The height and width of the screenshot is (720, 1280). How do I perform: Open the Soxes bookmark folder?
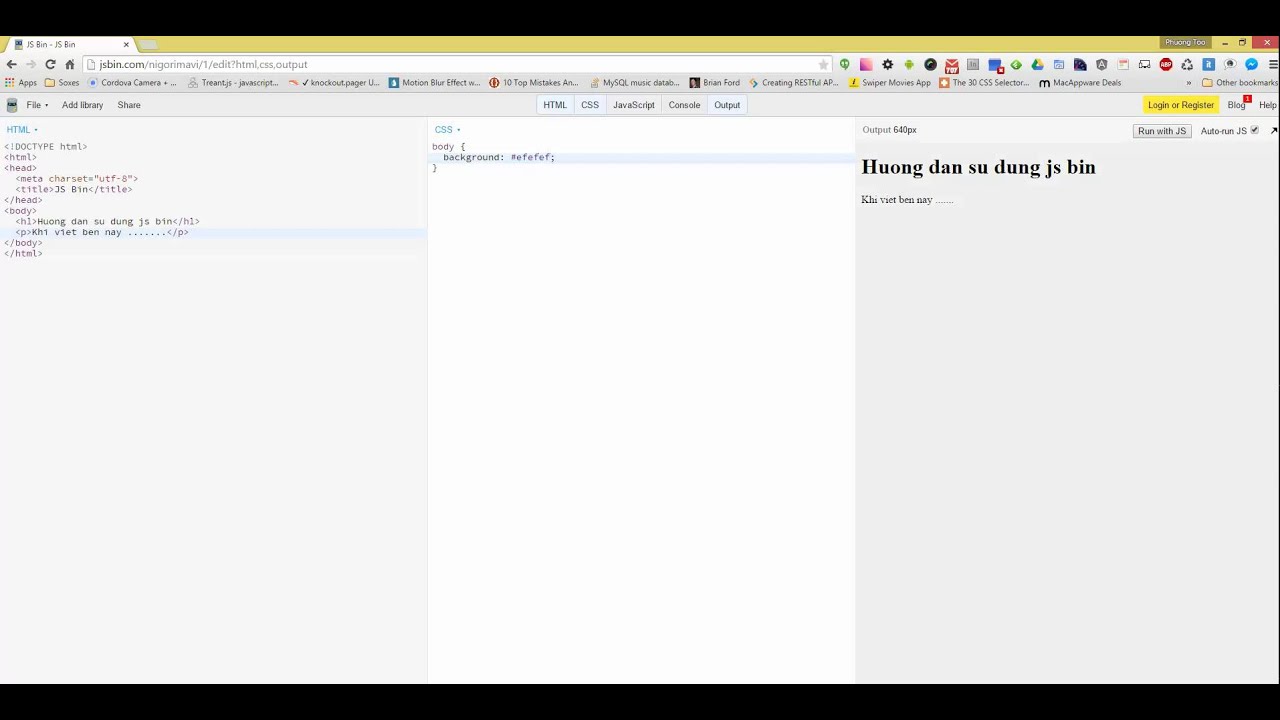62,83
